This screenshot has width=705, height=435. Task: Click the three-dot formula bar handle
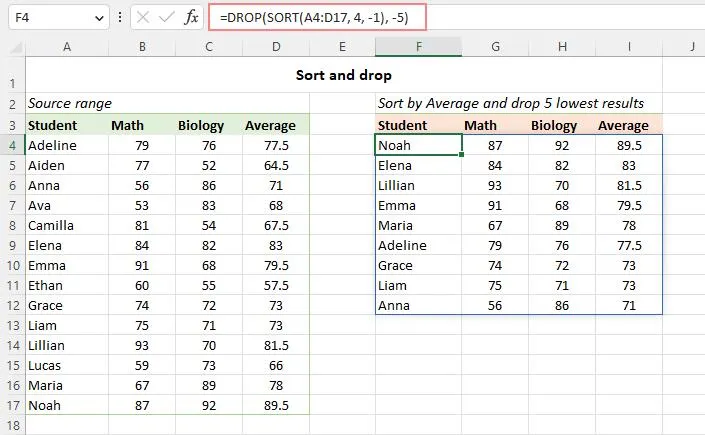click(x=120, y=18)
